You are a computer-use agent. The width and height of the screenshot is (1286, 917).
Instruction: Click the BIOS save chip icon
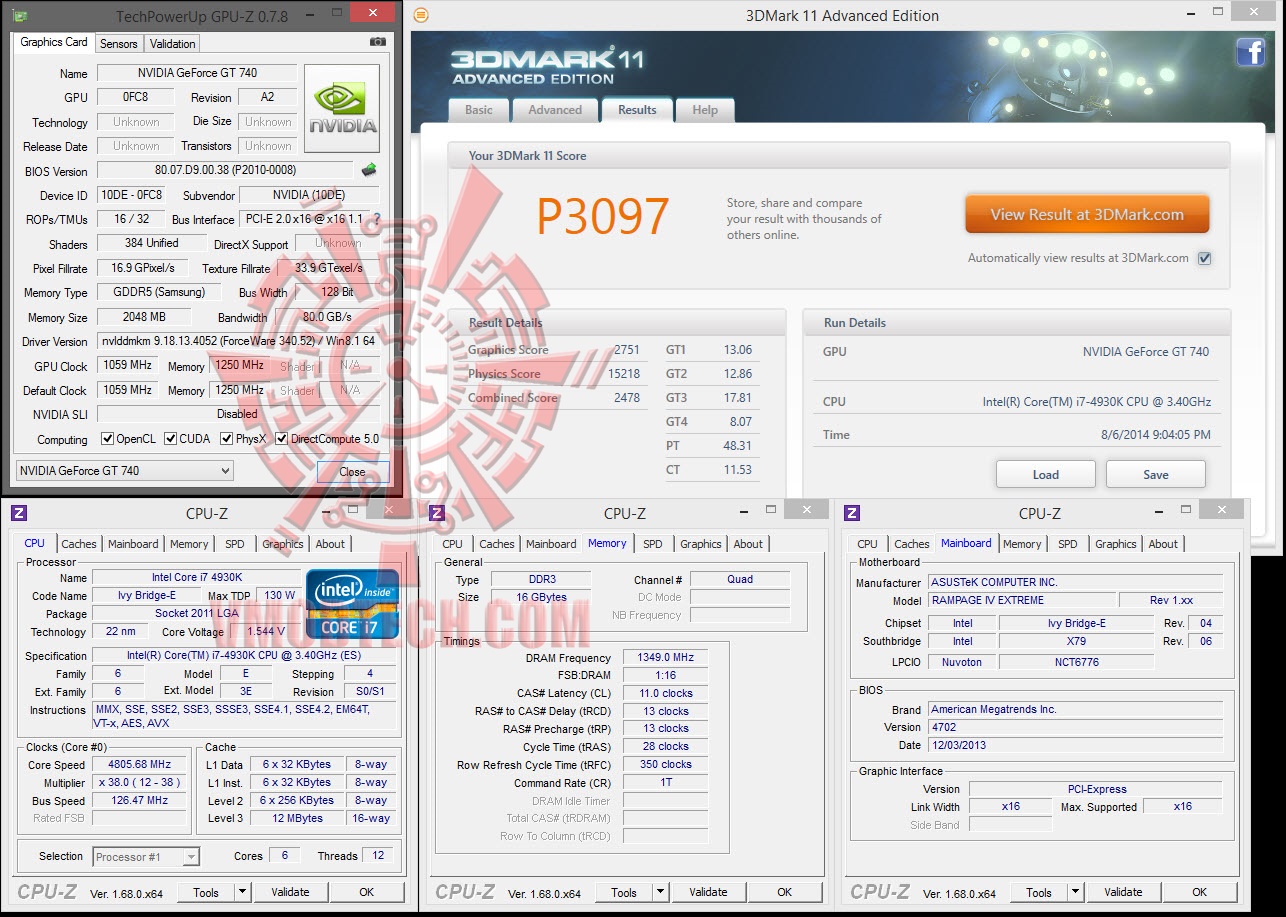369,170
